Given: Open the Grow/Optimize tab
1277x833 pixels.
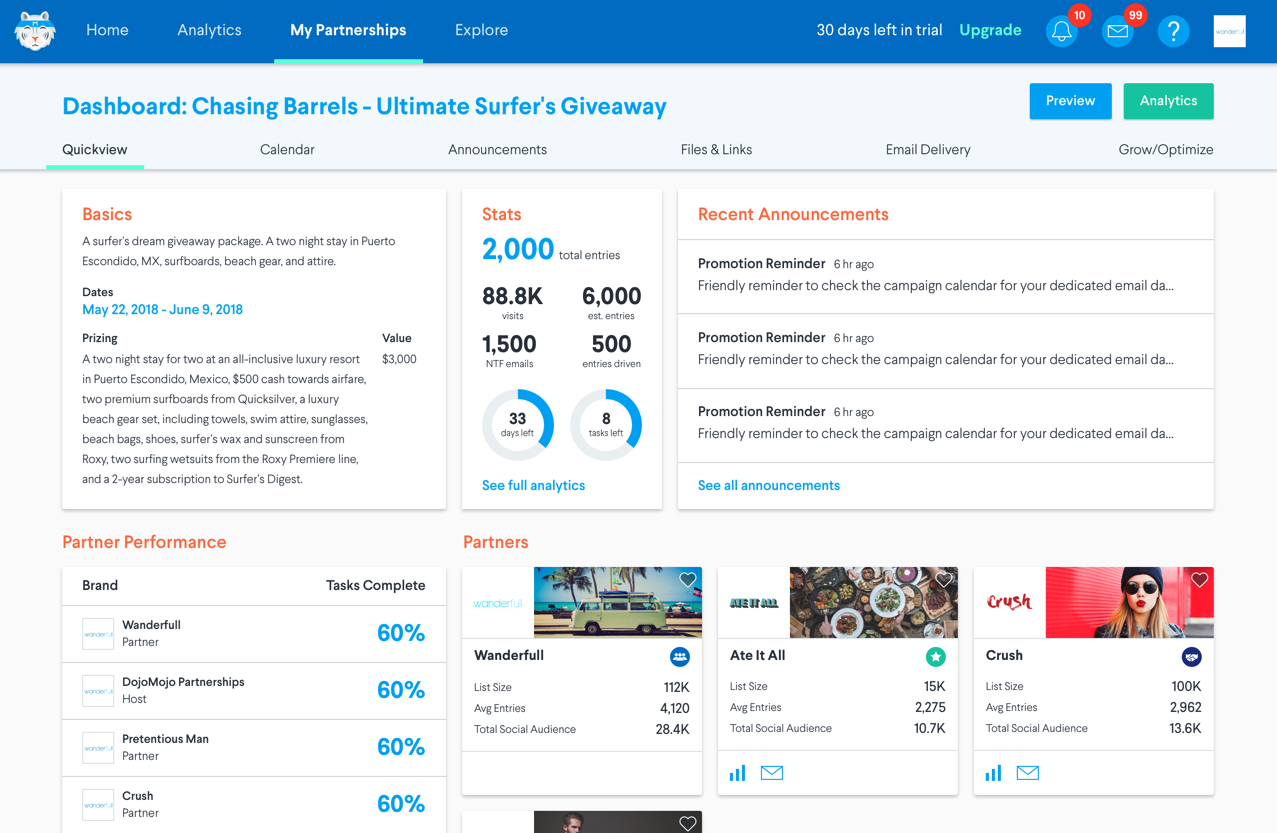Looking at the screenshot, I should 1166,150.
